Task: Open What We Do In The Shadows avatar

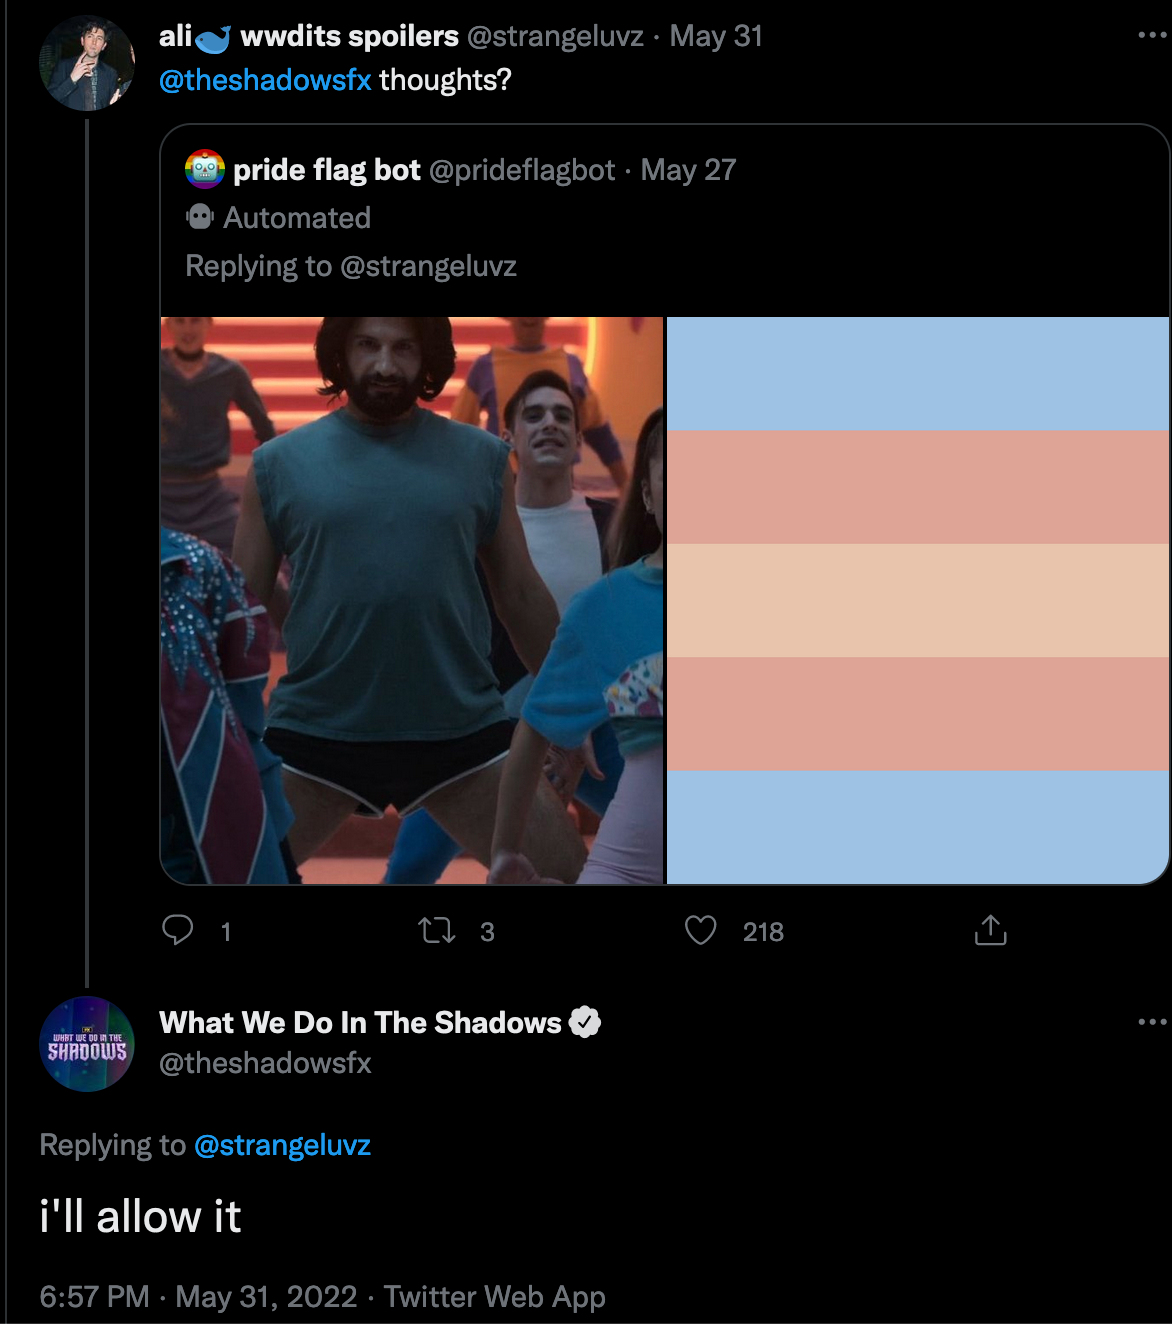Action: (x=87, y=1044)
